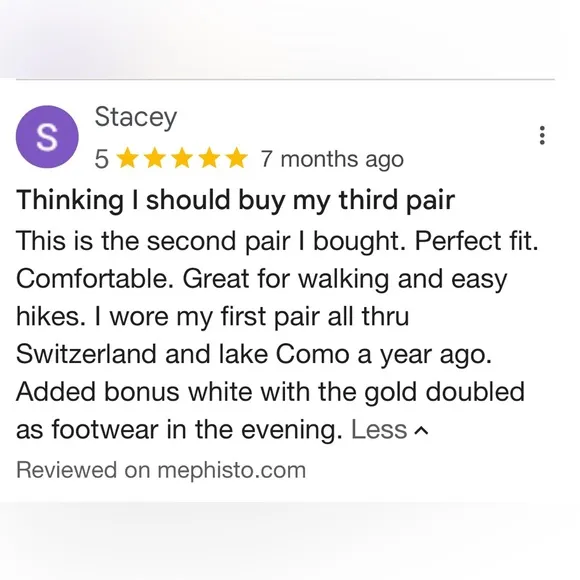Click the line mentioning Switzerland and lake Como
Viewport: 580px width, 580px height.
(254, 354)
